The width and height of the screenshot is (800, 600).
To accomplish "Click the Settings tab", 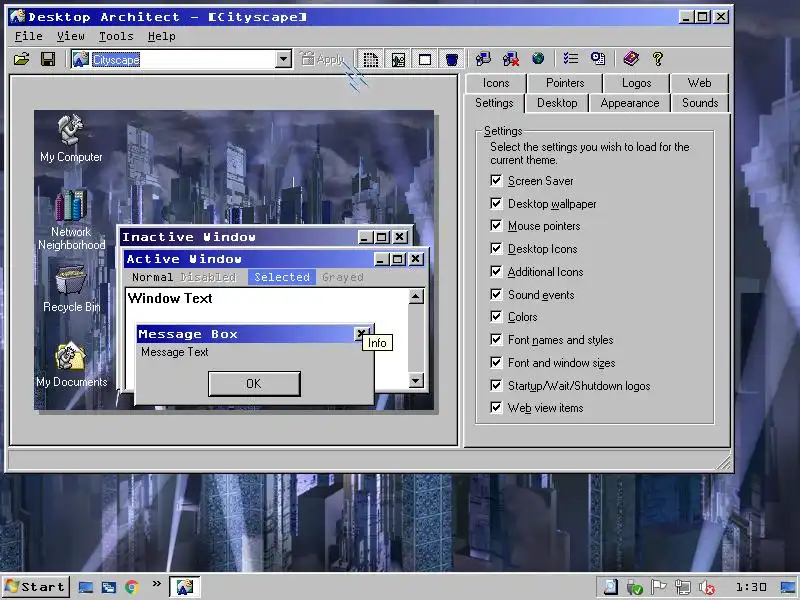I will tap(494, 103).
